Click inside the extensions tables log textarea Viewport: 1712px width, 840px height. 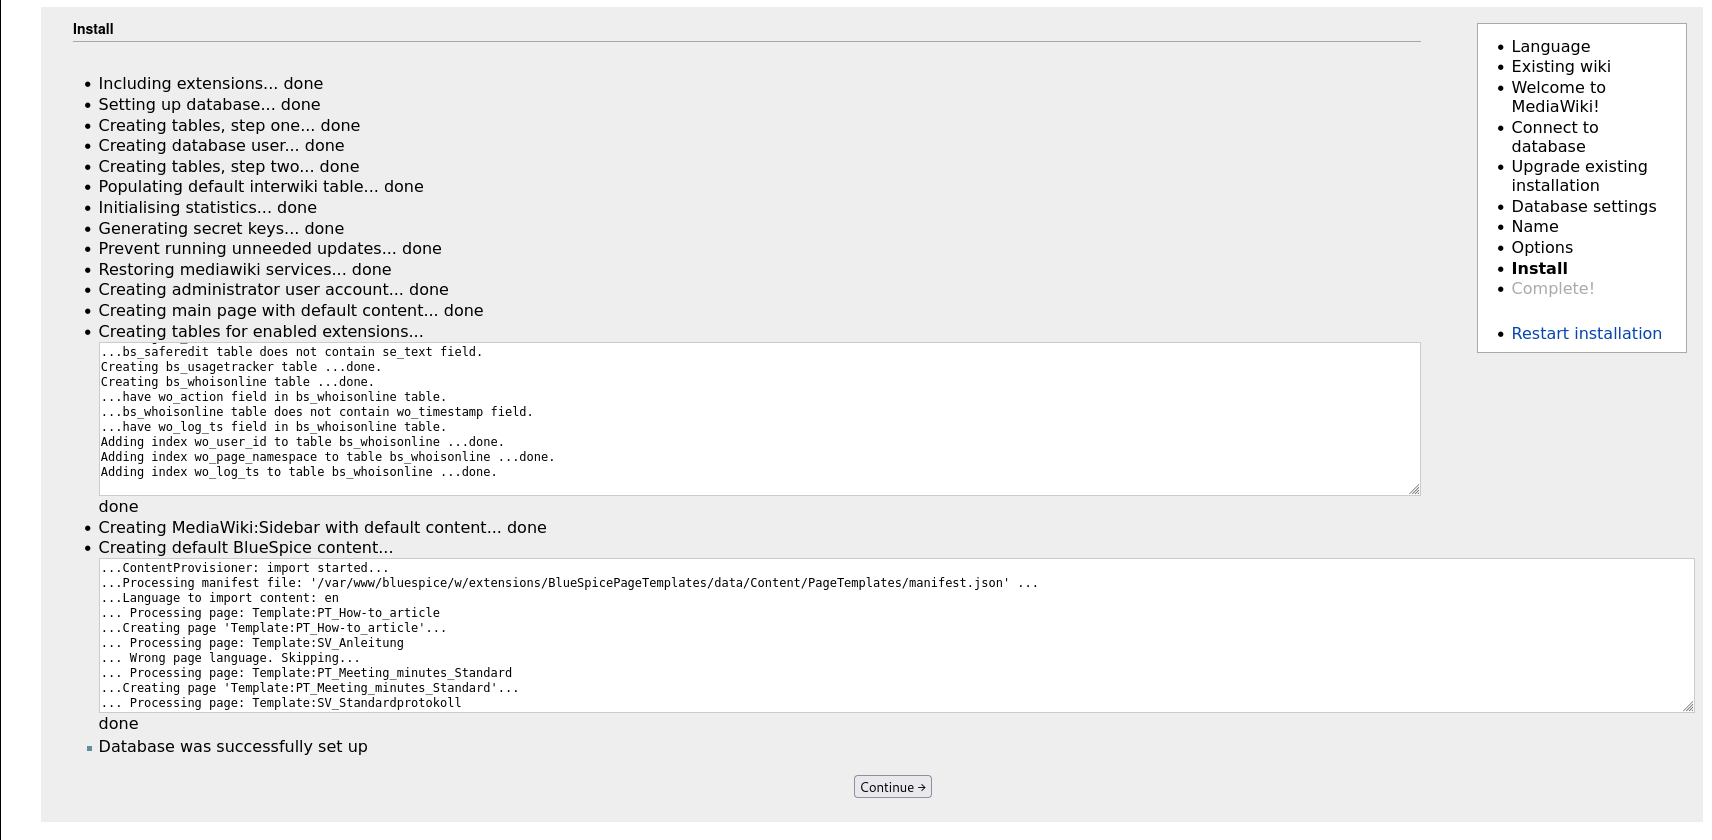click(759, 419)
